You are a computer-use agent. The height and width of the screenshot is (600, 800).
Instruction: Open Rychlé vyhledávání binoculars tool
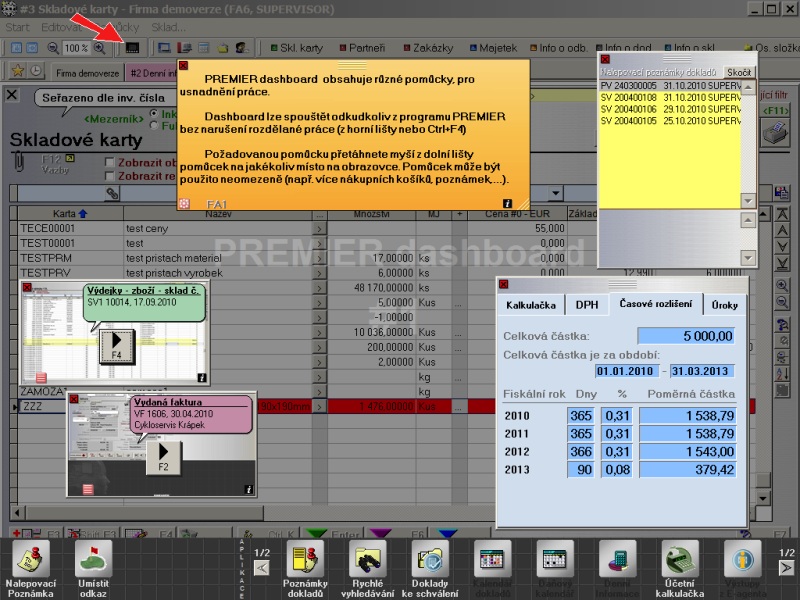(367, 568)
